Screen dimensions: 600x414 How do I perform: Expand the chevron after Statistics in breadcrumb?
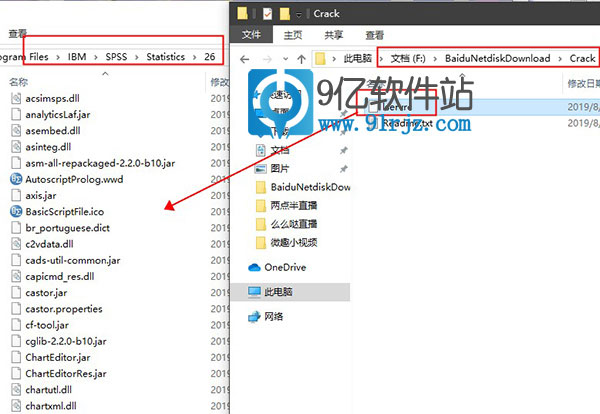[194, 58]
